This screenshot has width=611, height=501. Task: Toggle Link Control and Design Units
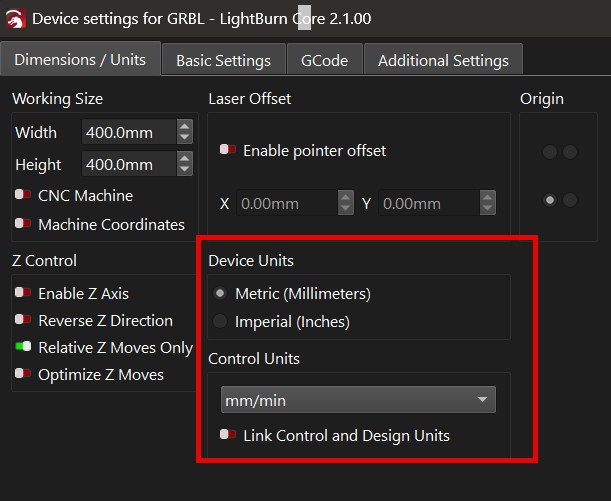[x=228, y=434]
